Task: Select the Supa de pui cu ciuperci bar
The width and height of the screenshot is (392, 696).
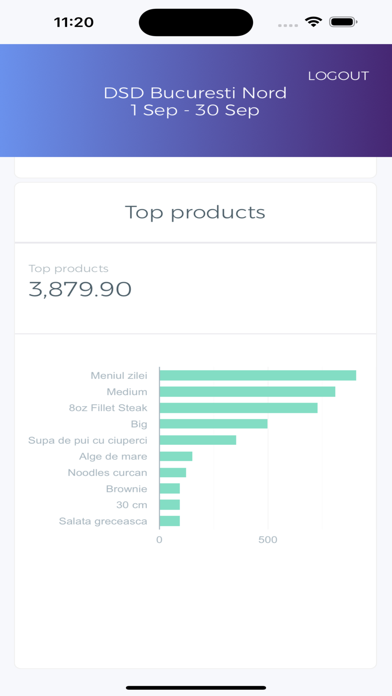Action: pyautogui.click(x=198, y=440)
